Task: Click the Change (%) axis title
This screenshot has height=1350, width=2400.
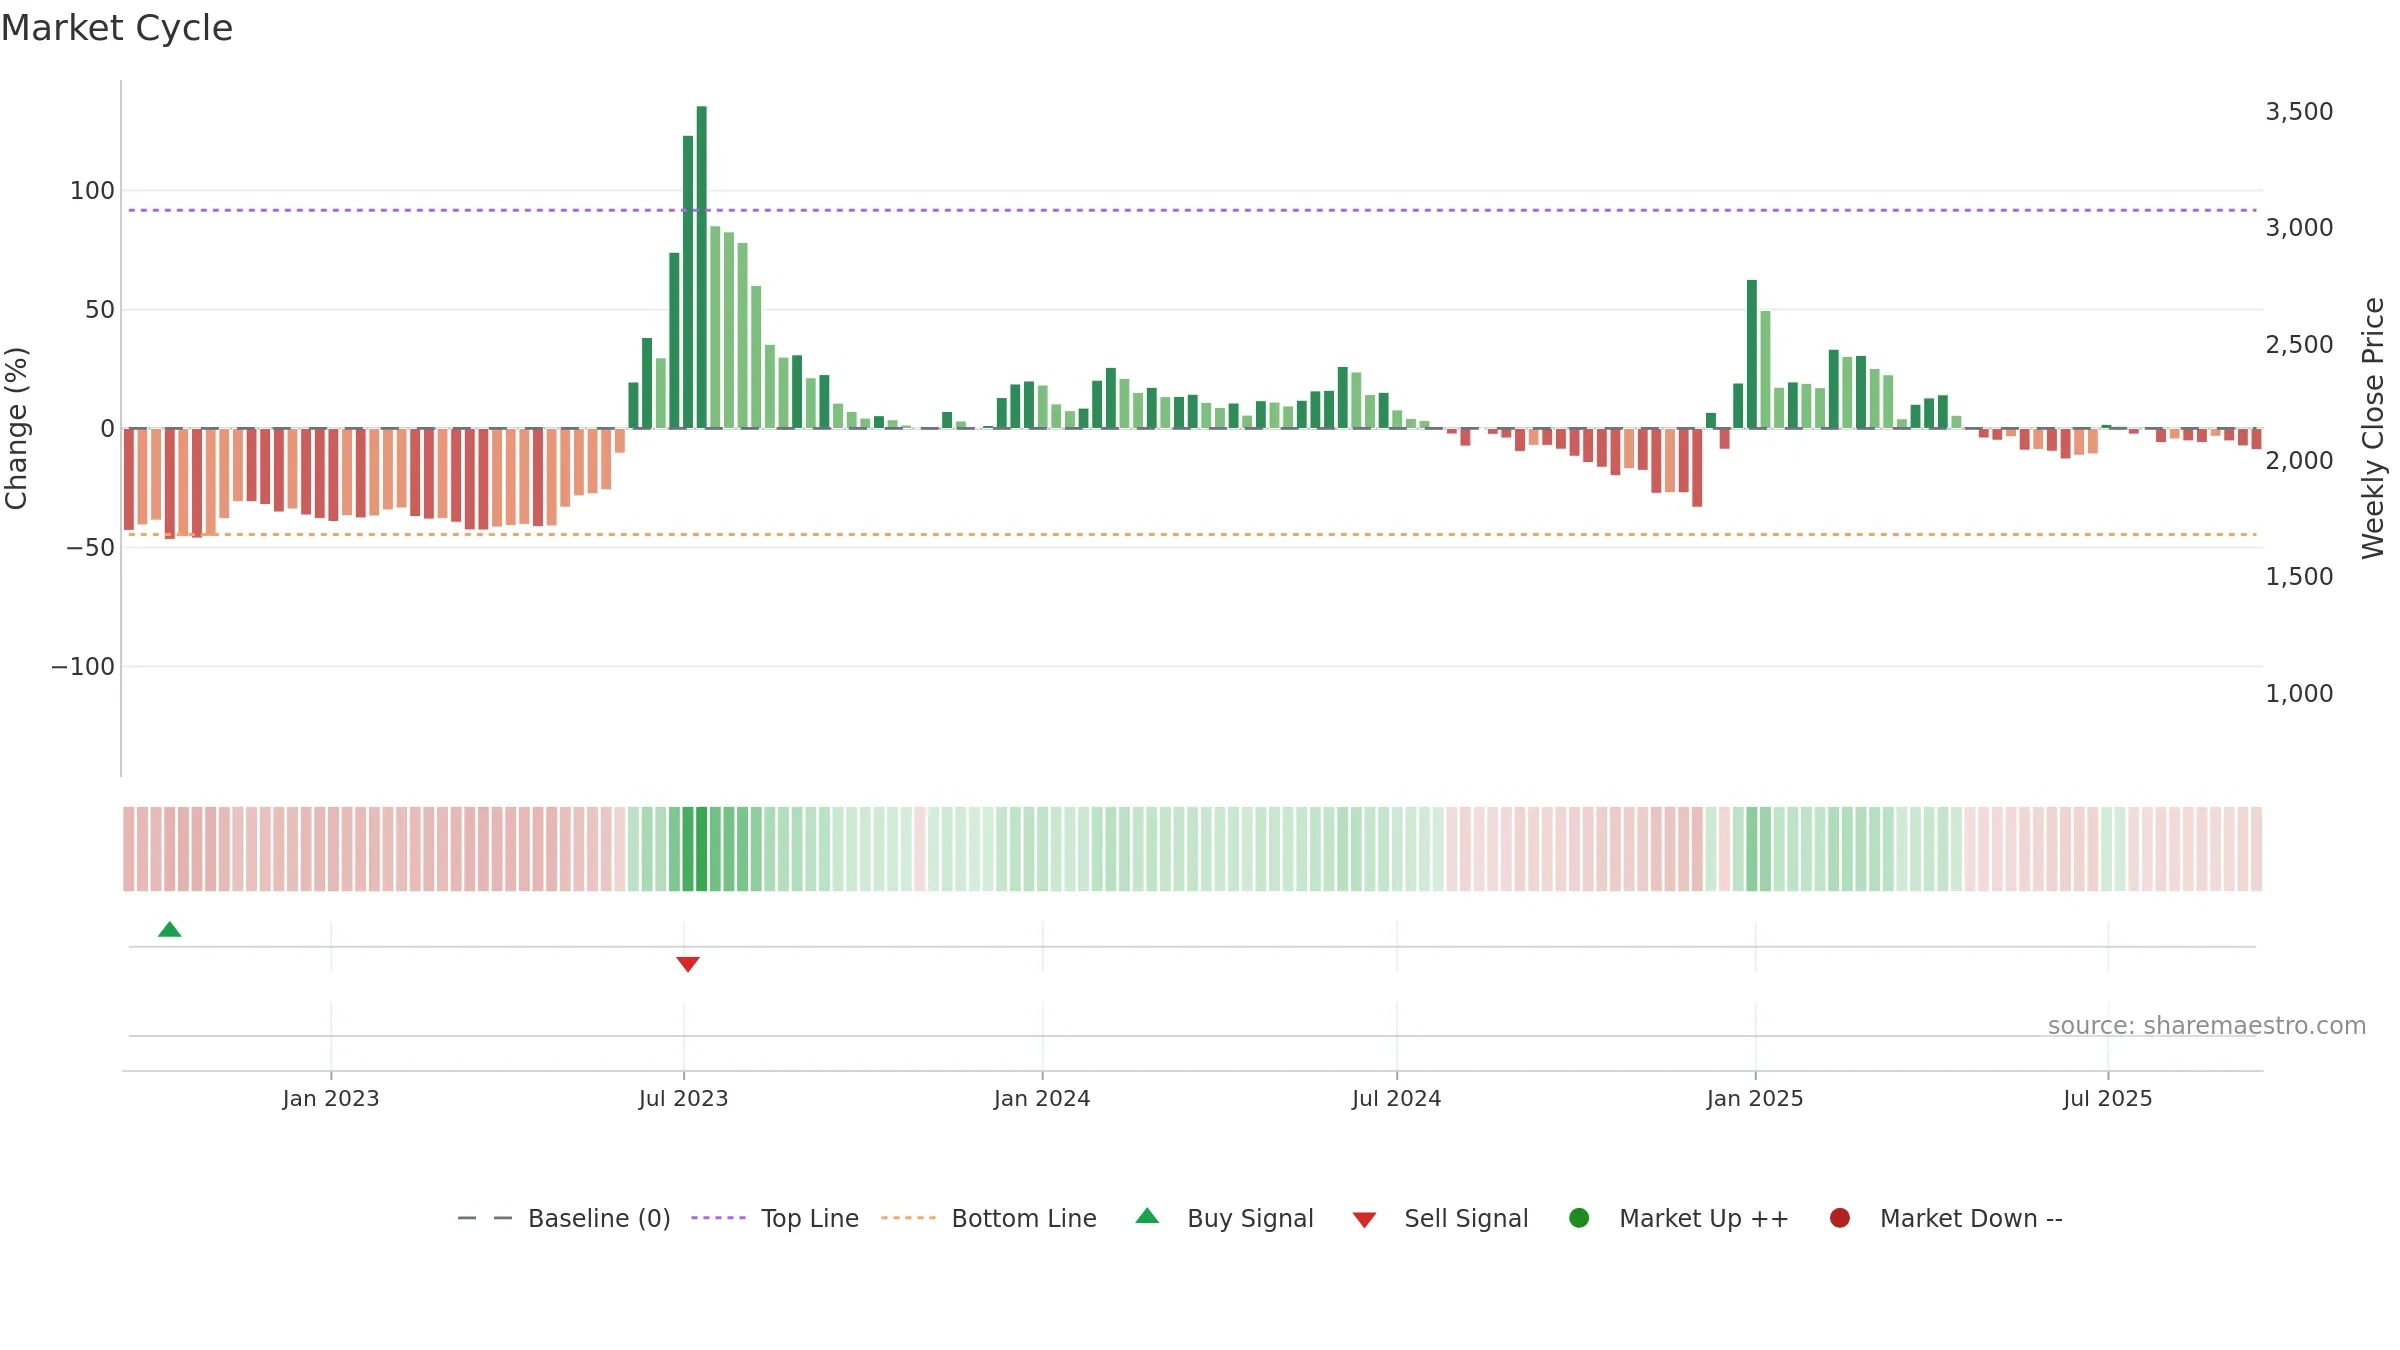Action: [x=16, y=428]
